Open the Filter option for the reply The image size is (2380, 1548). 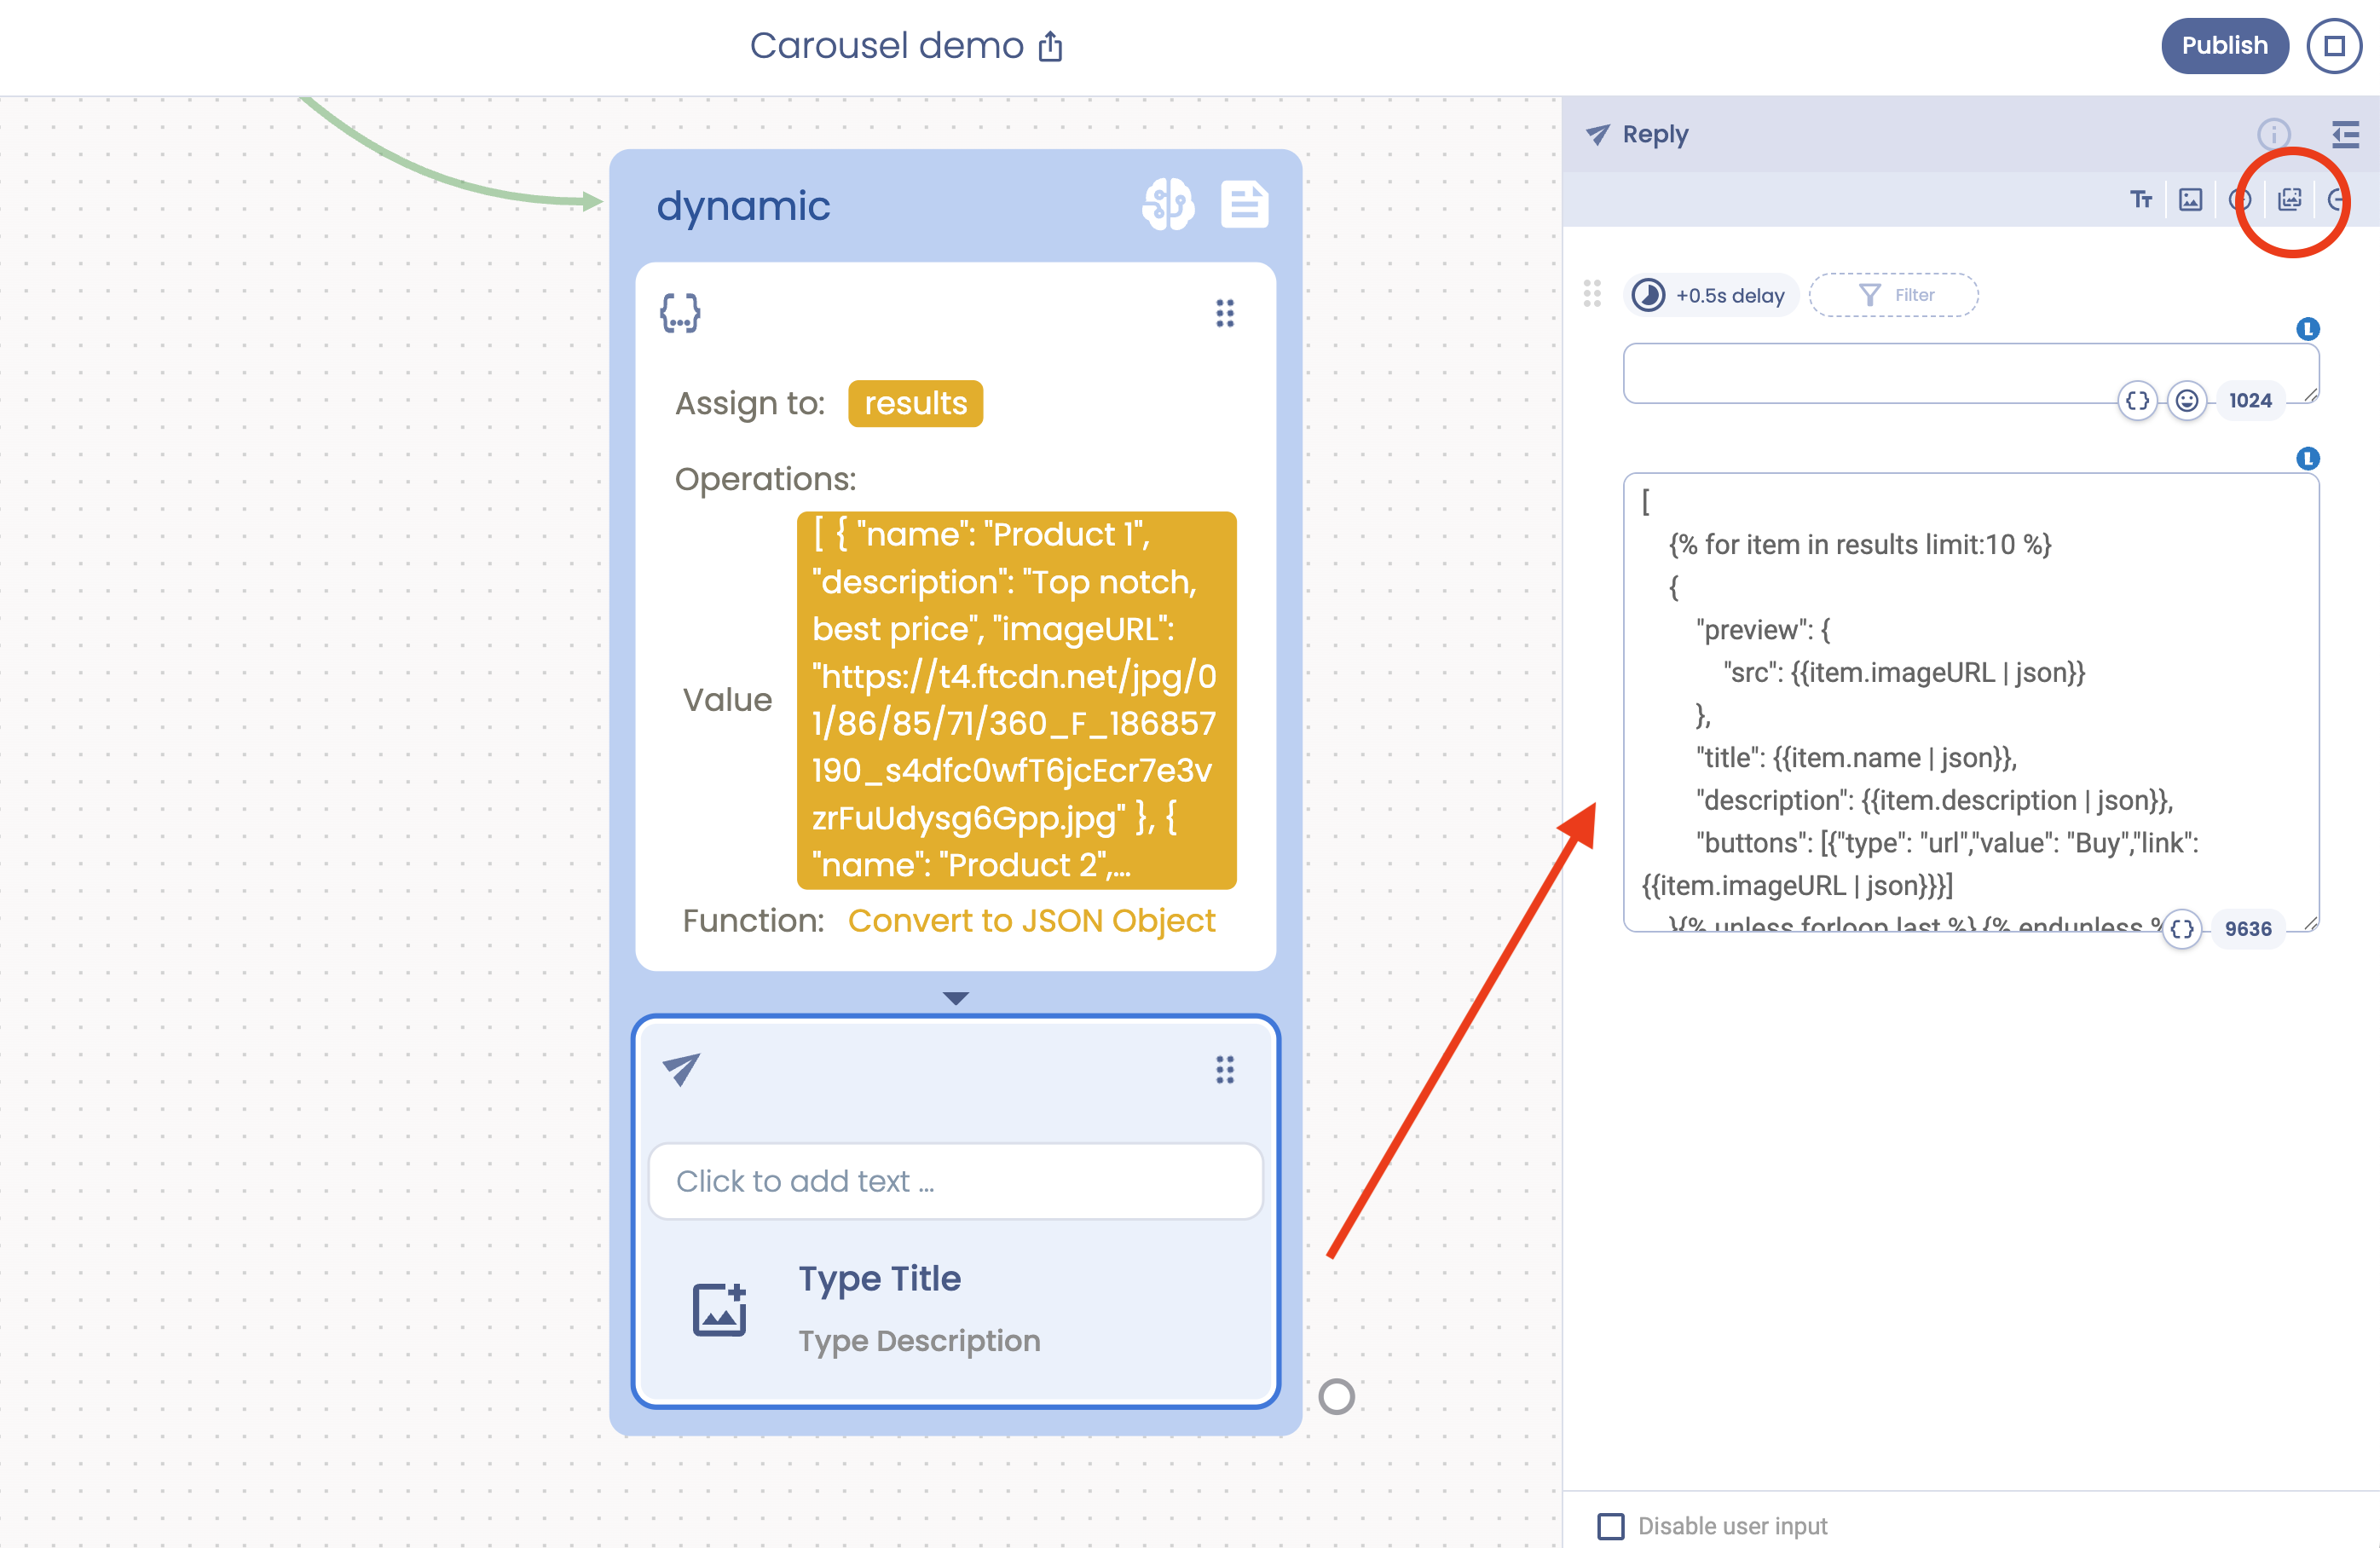coord(1894,295)
